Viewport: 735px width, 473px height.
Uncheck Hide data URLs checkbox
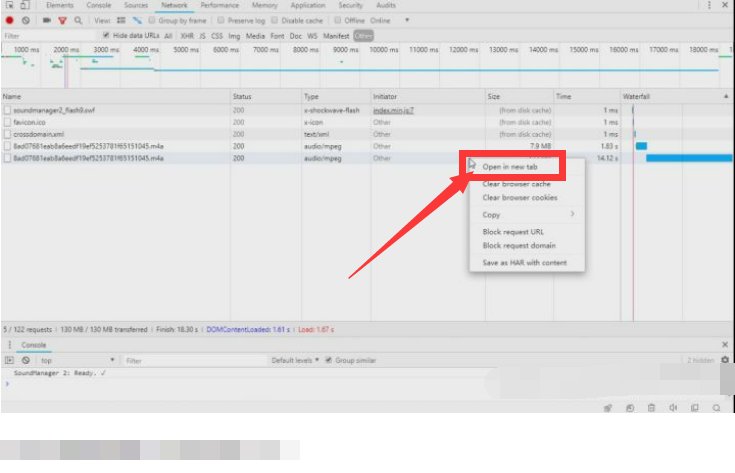106,35
